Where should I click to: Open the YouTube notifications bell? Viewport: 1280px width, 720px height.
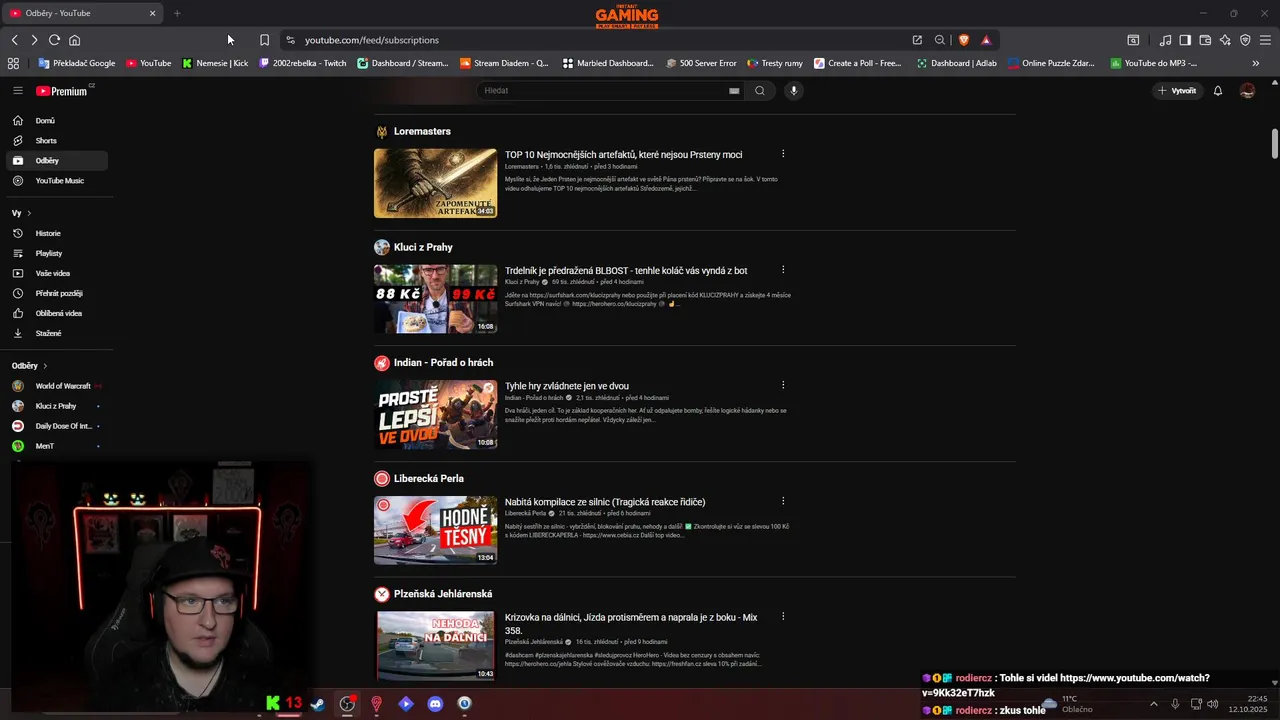tap(1218, 91)
